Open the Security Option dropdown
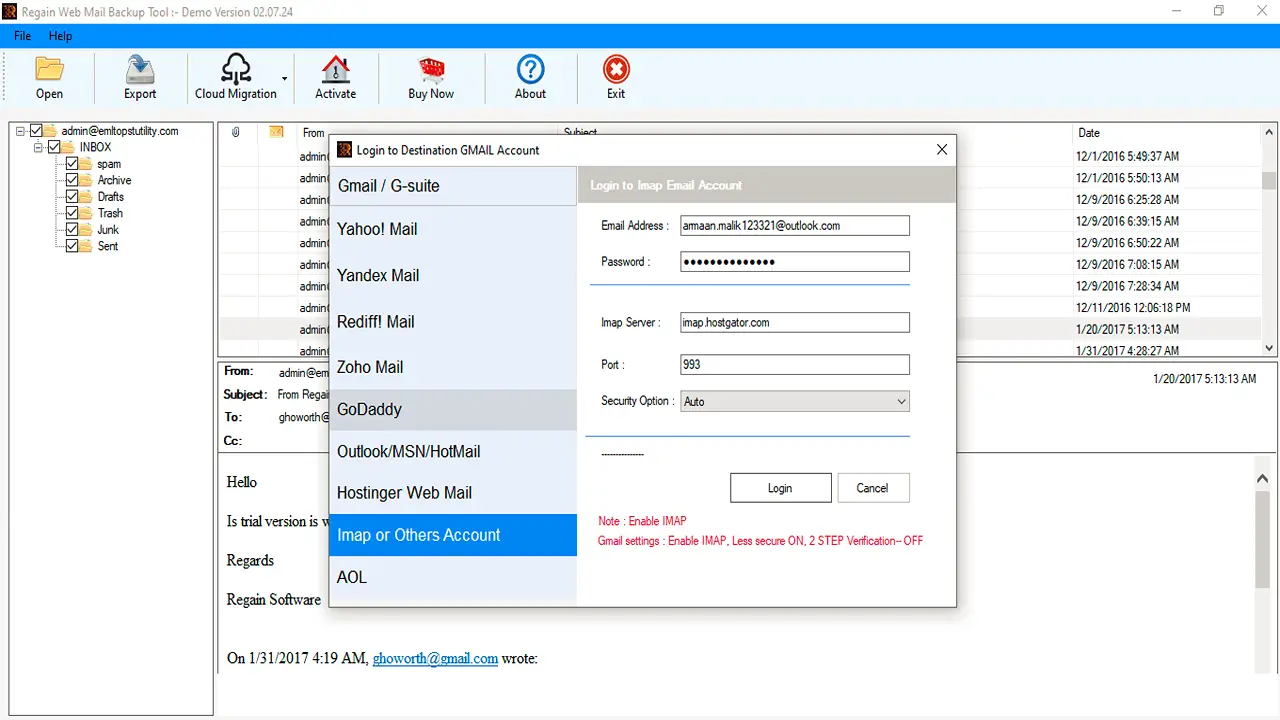Viewport: 1280px width, 720px height. pyautogui.click(x=902, y=402)
